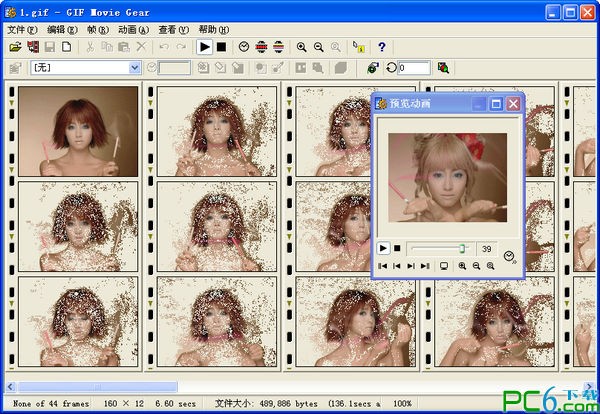Click the loop count field showing 0

tap(414, 68)
